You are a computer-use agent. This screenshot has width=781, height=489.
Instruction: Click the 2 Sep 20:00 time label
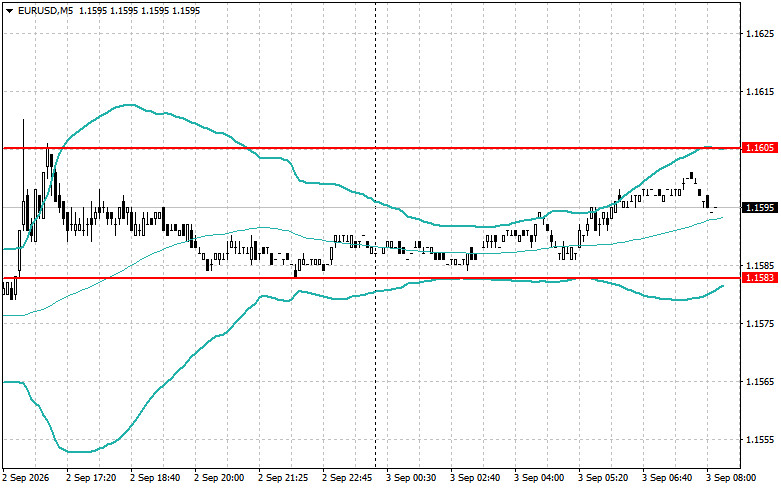[x=219, y=478]
